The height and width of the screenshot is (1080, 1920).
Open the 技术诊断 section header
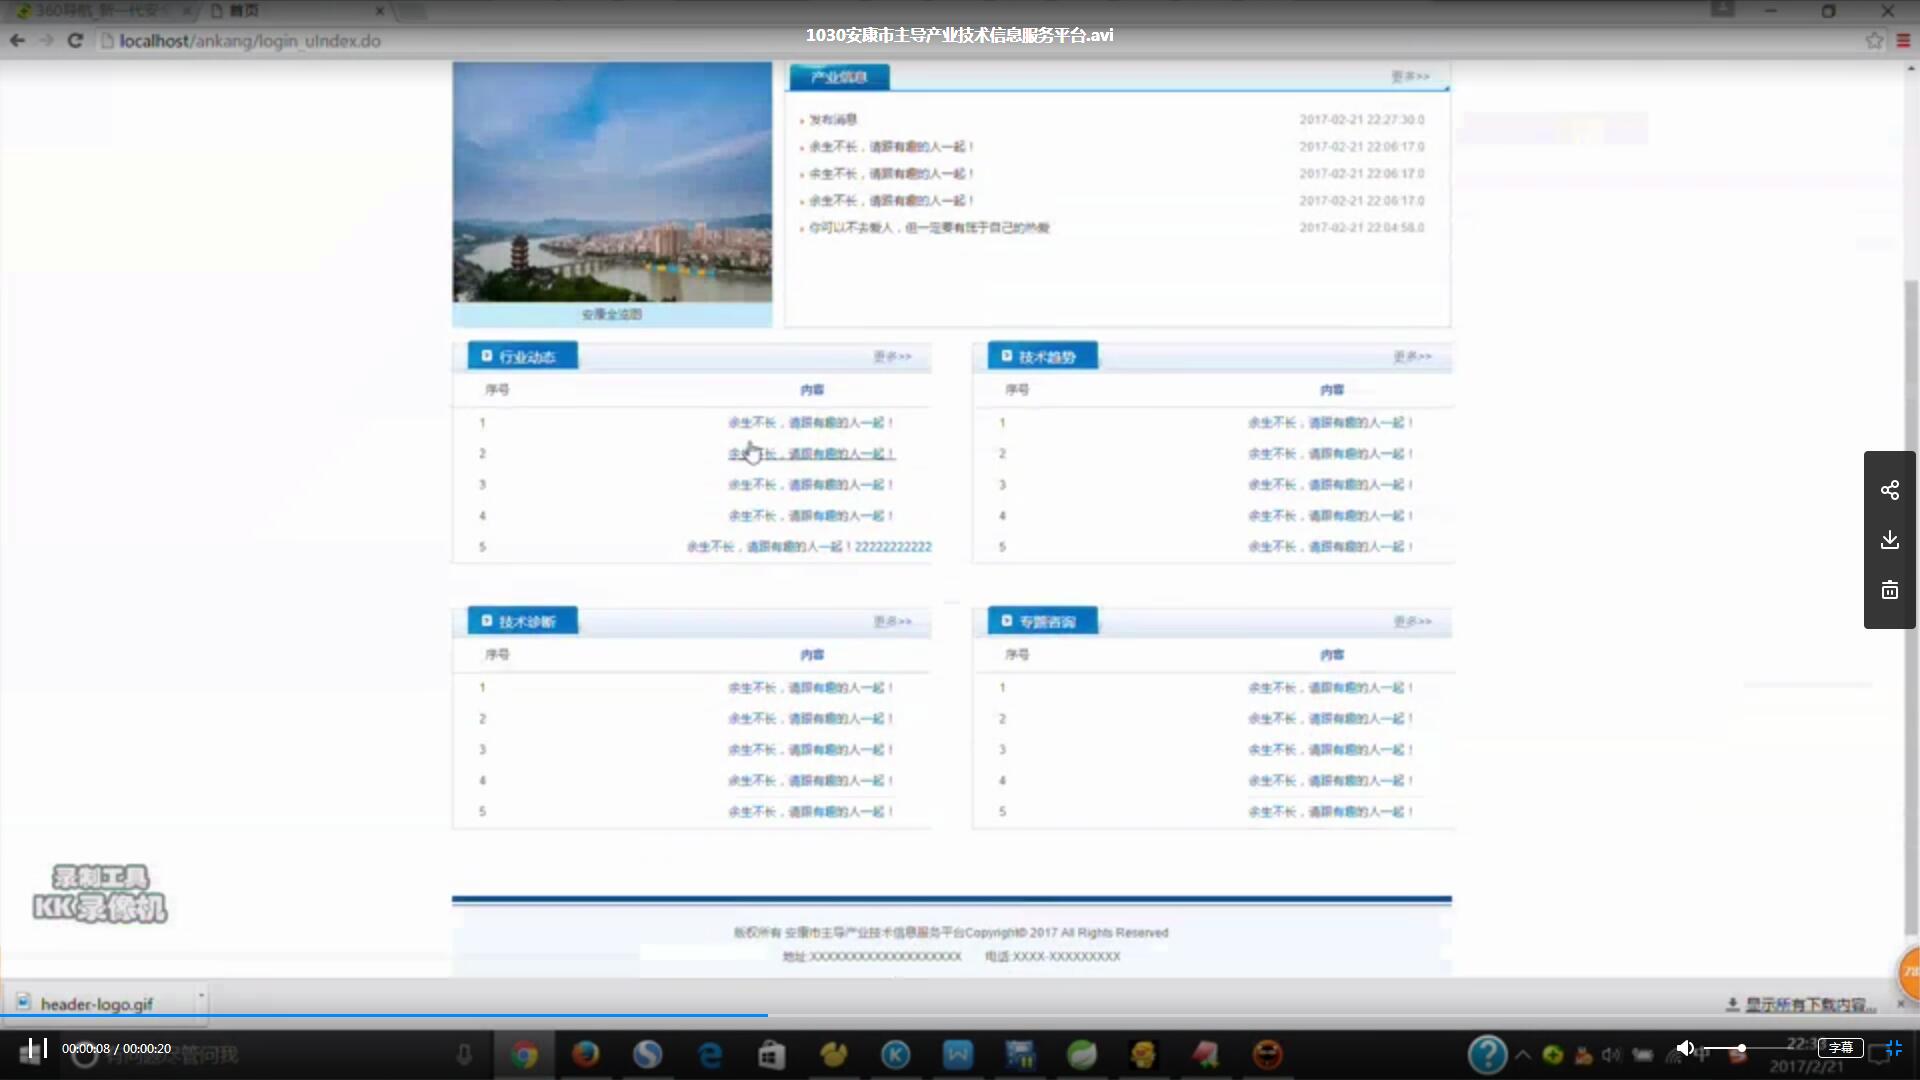pyautogui.click(x=522, y=621)
